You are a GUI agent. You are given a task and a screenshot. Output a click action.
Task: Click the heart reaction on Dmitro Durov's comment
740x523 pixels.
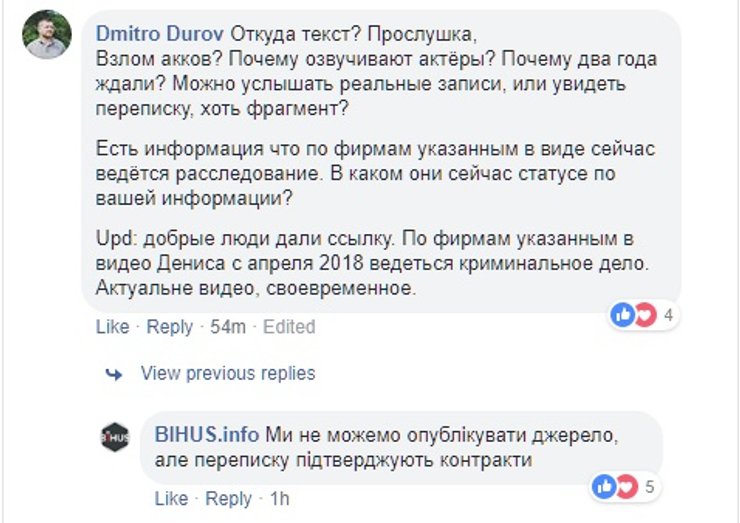(643, 315)
